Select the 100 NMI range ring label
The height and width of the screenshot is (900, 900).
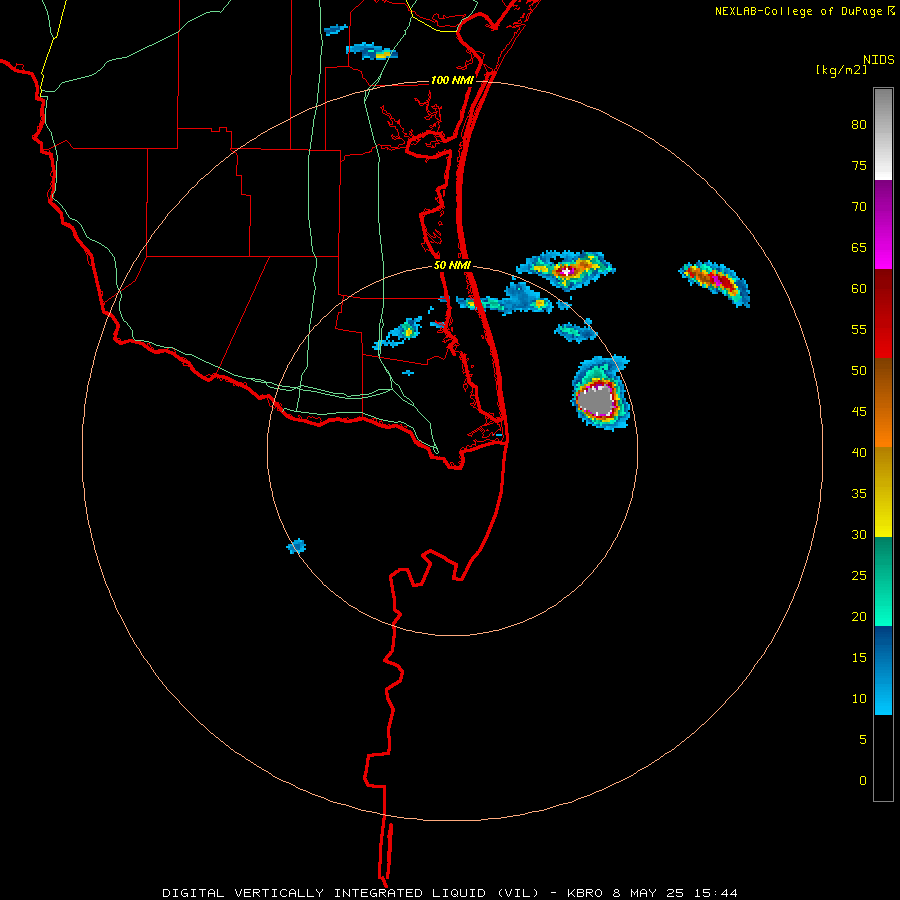(x=452, y=80)
